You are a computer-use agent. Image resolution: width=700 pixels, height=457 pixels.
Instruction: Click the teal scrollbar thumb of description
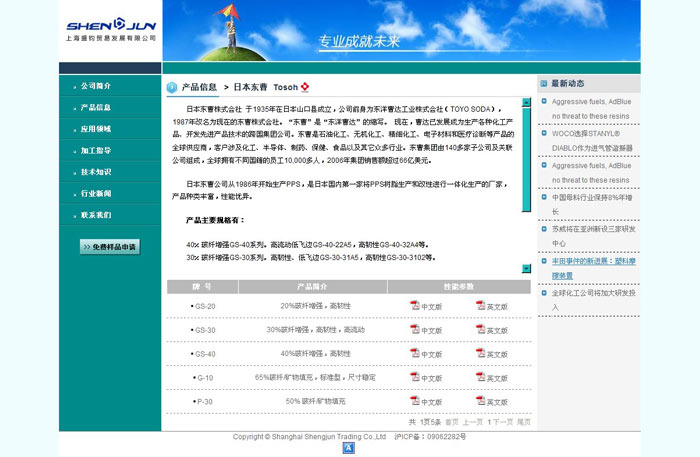[x=526, y=159]
